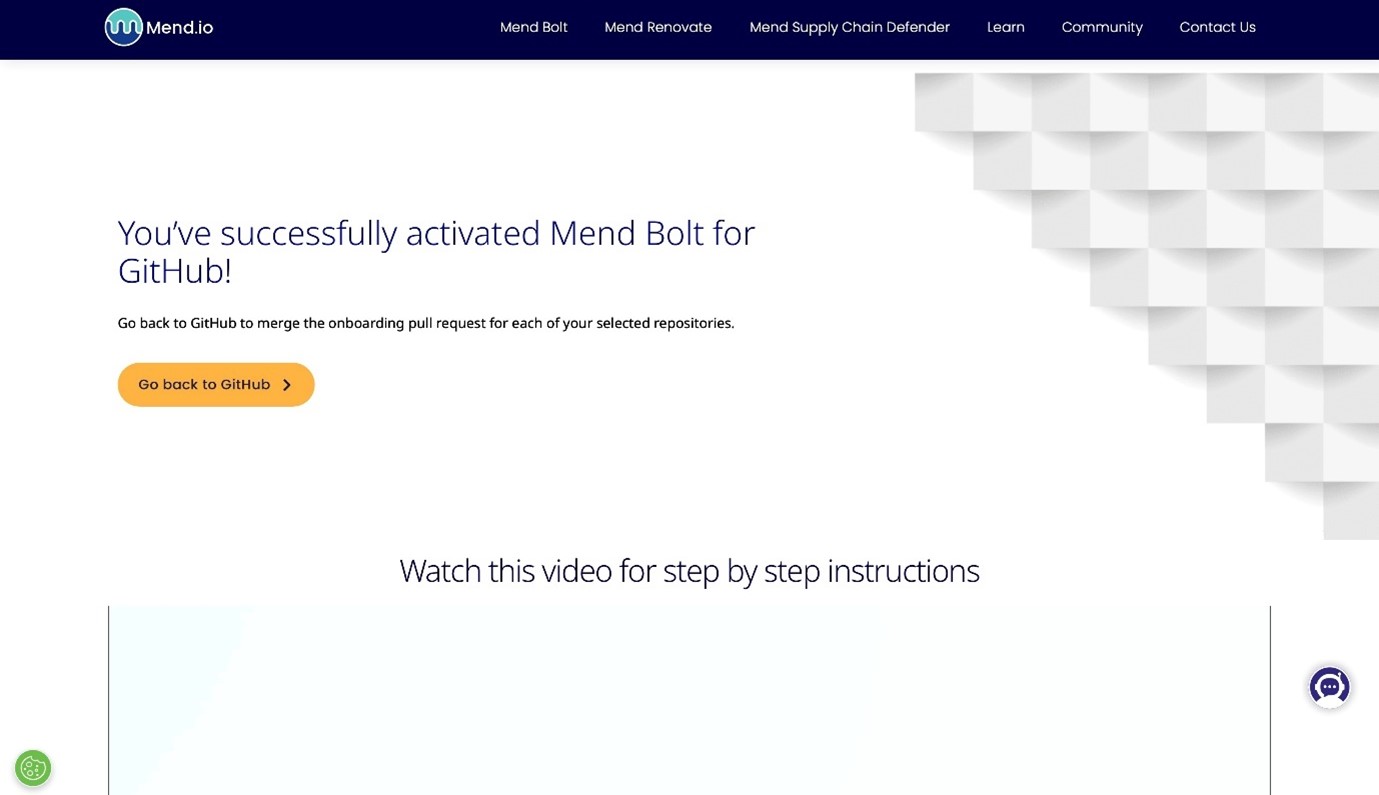Open the chat support bubble icon
Viewport: 1379px width, 795px height.
pos(1329,687)
